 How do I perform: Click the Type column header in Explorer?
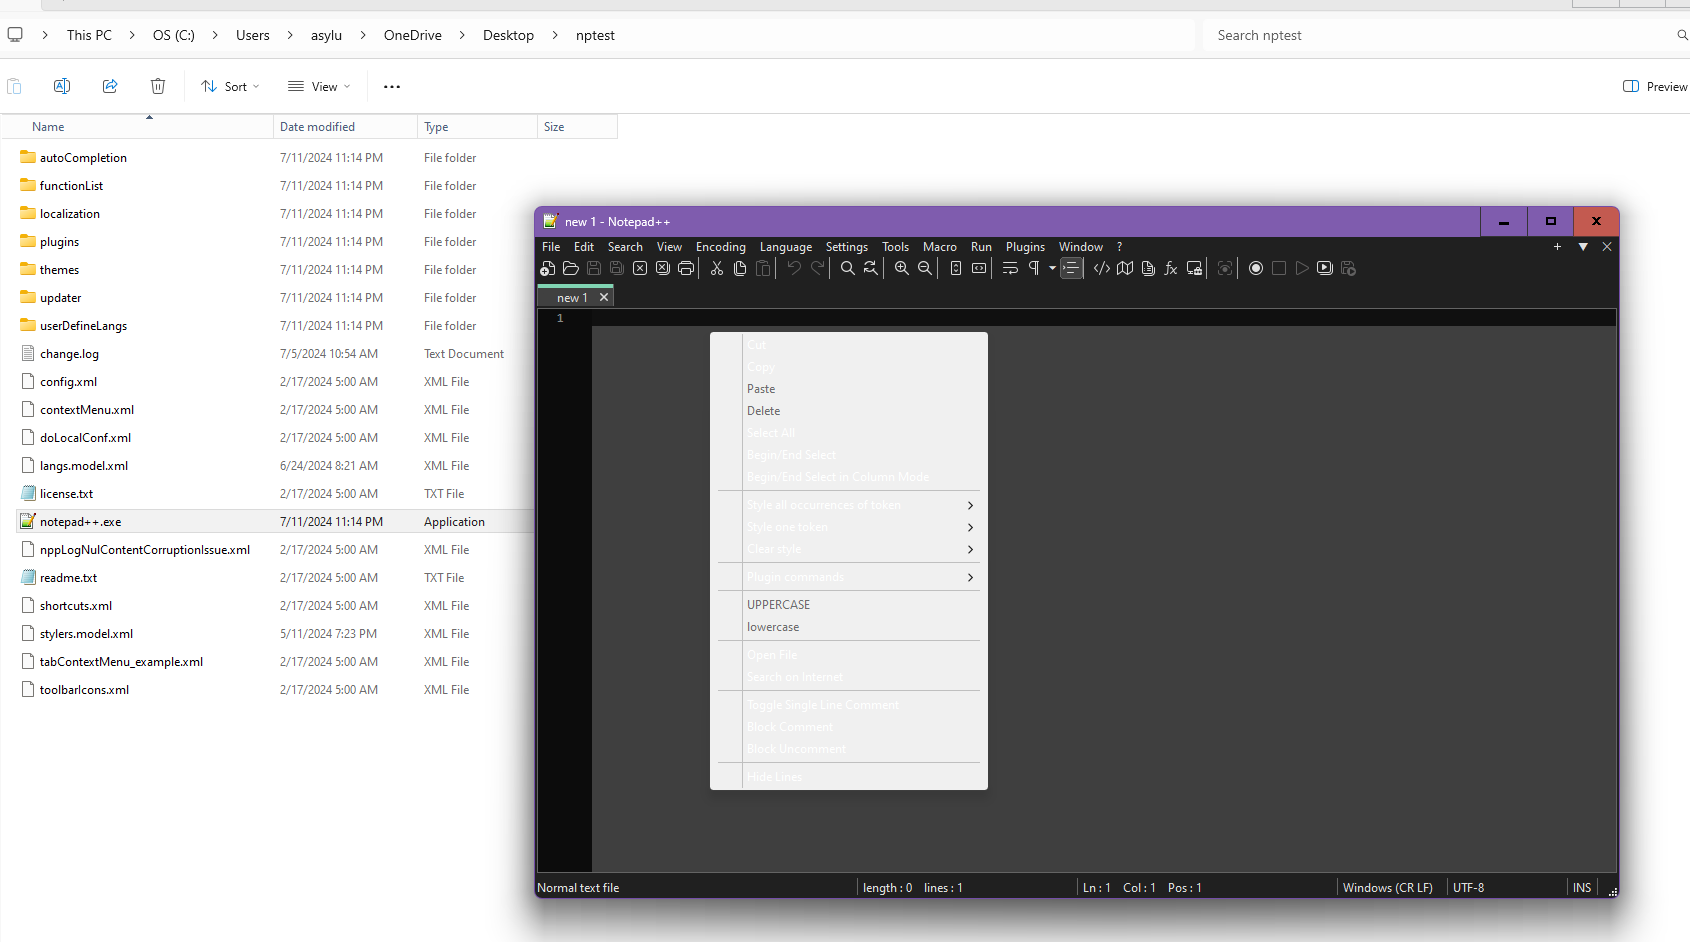coord(477,127)
